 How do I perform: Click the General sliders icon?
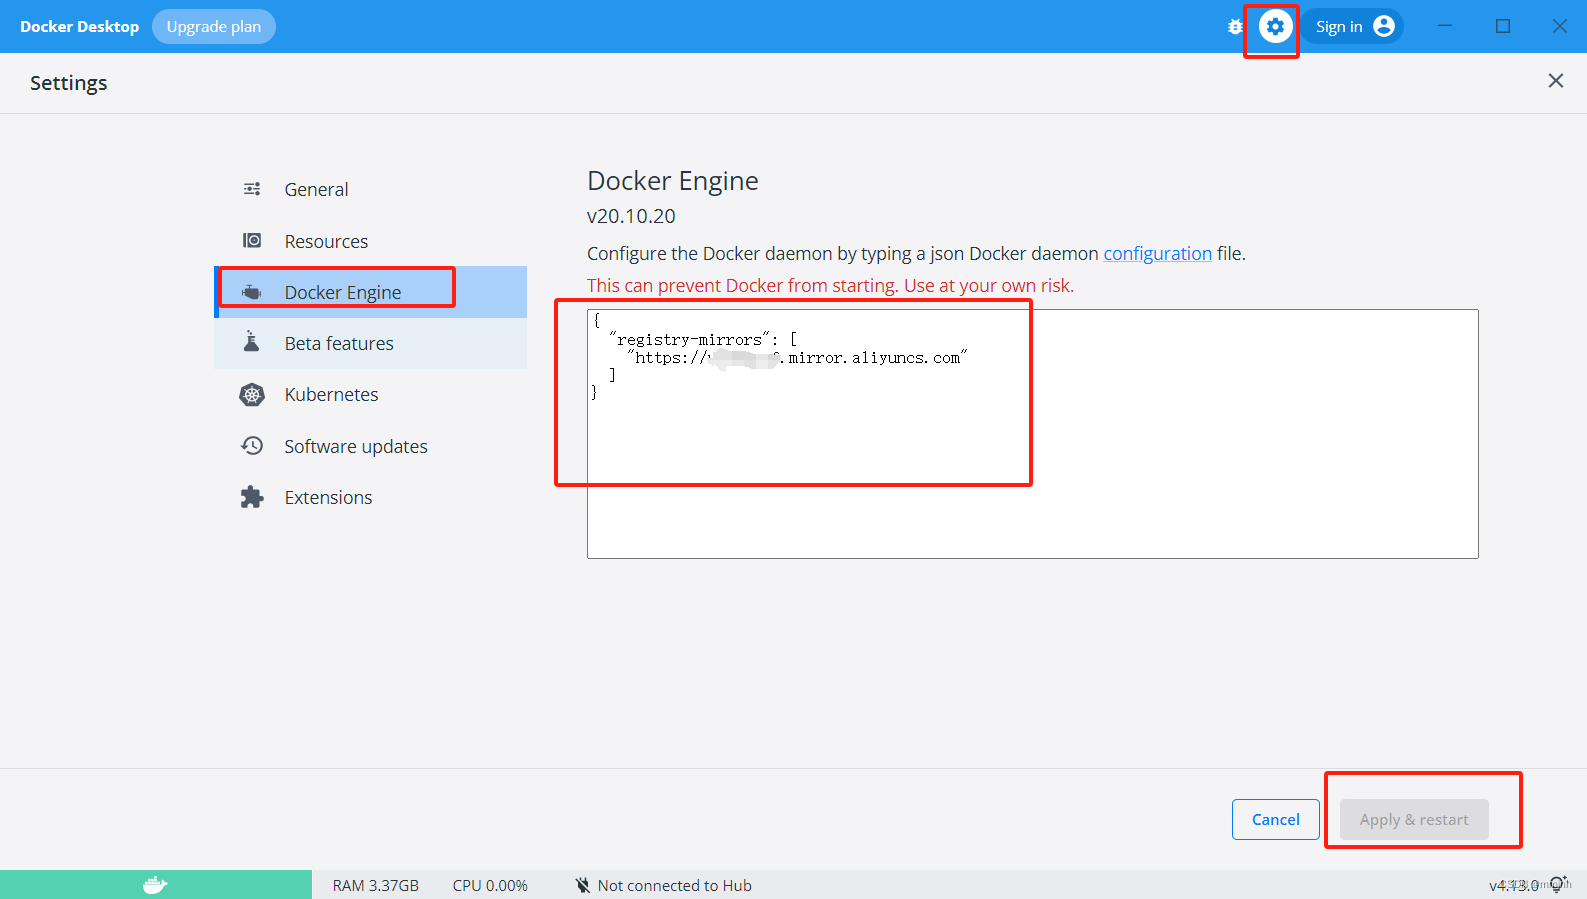point(252,189)
